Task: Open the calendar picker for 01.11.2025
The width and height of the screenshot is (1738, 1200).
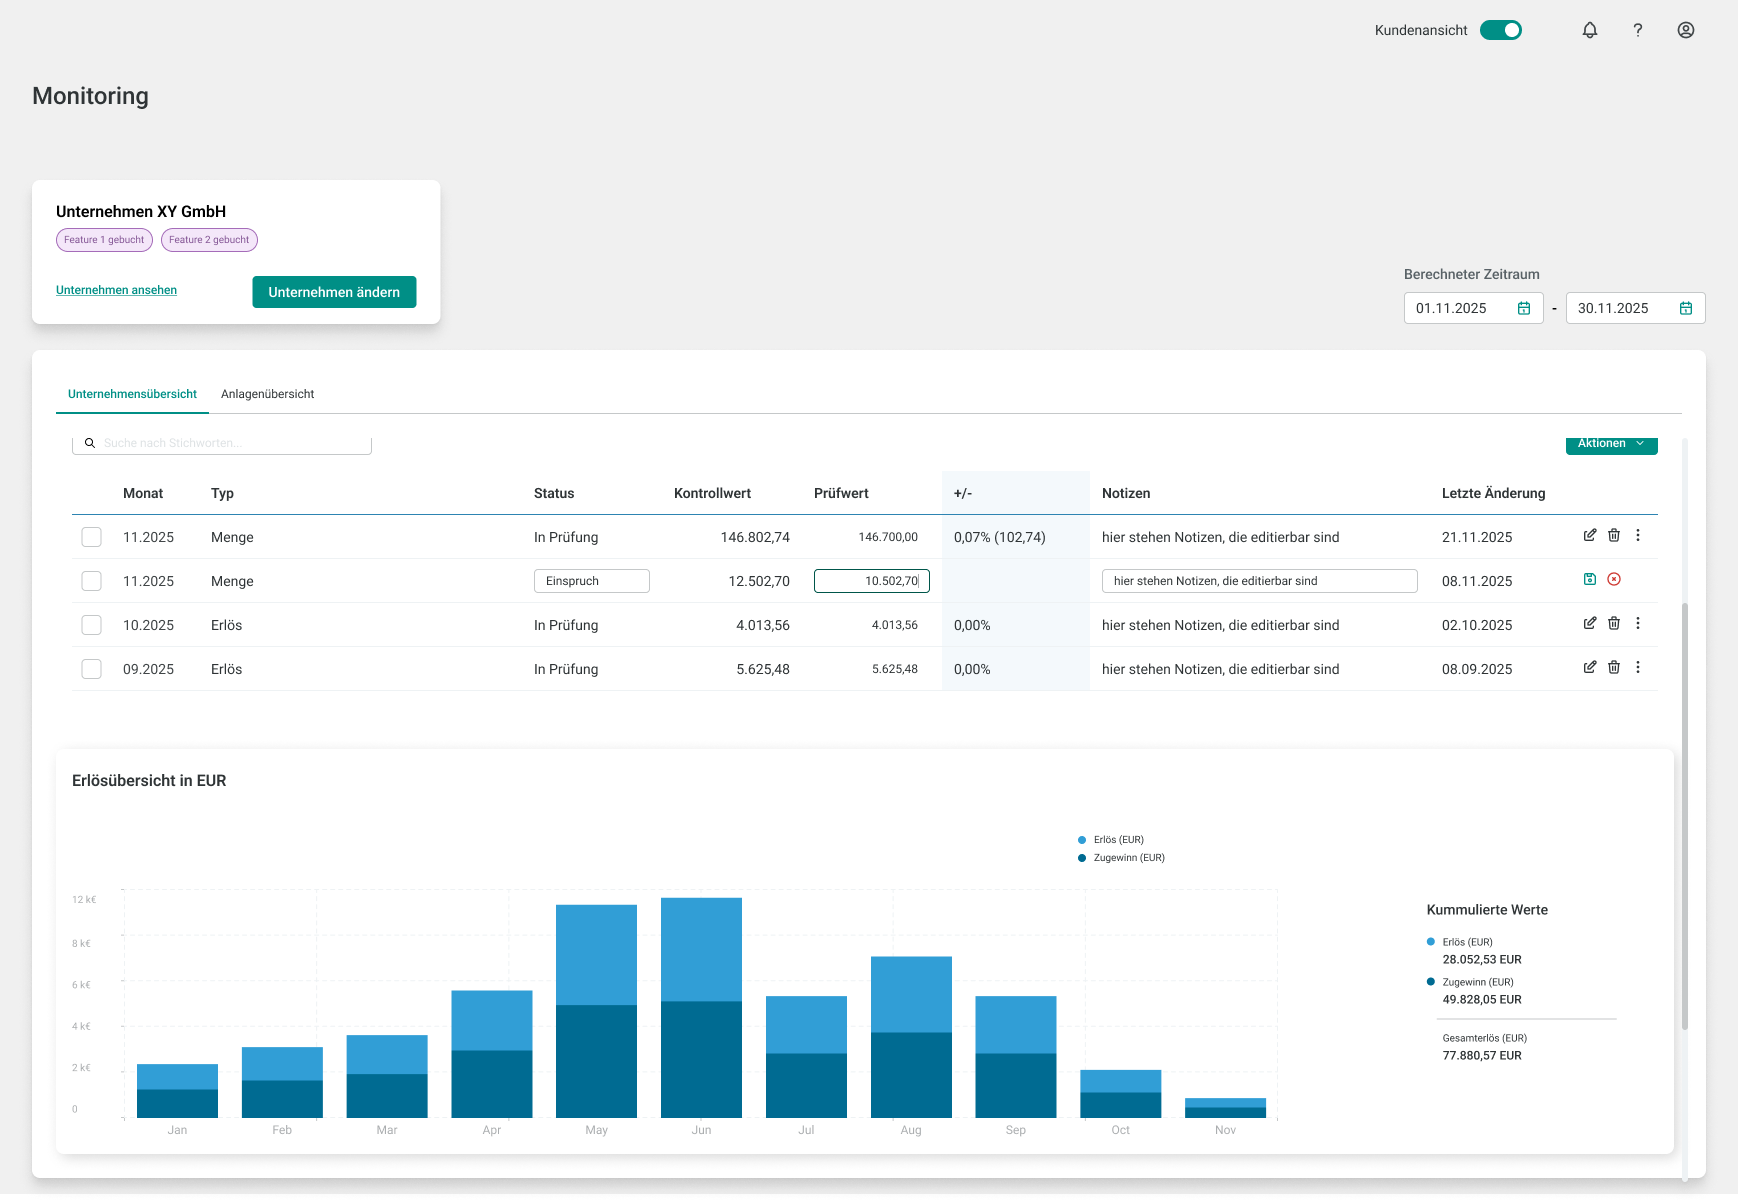Action: tap(1525, 308)
